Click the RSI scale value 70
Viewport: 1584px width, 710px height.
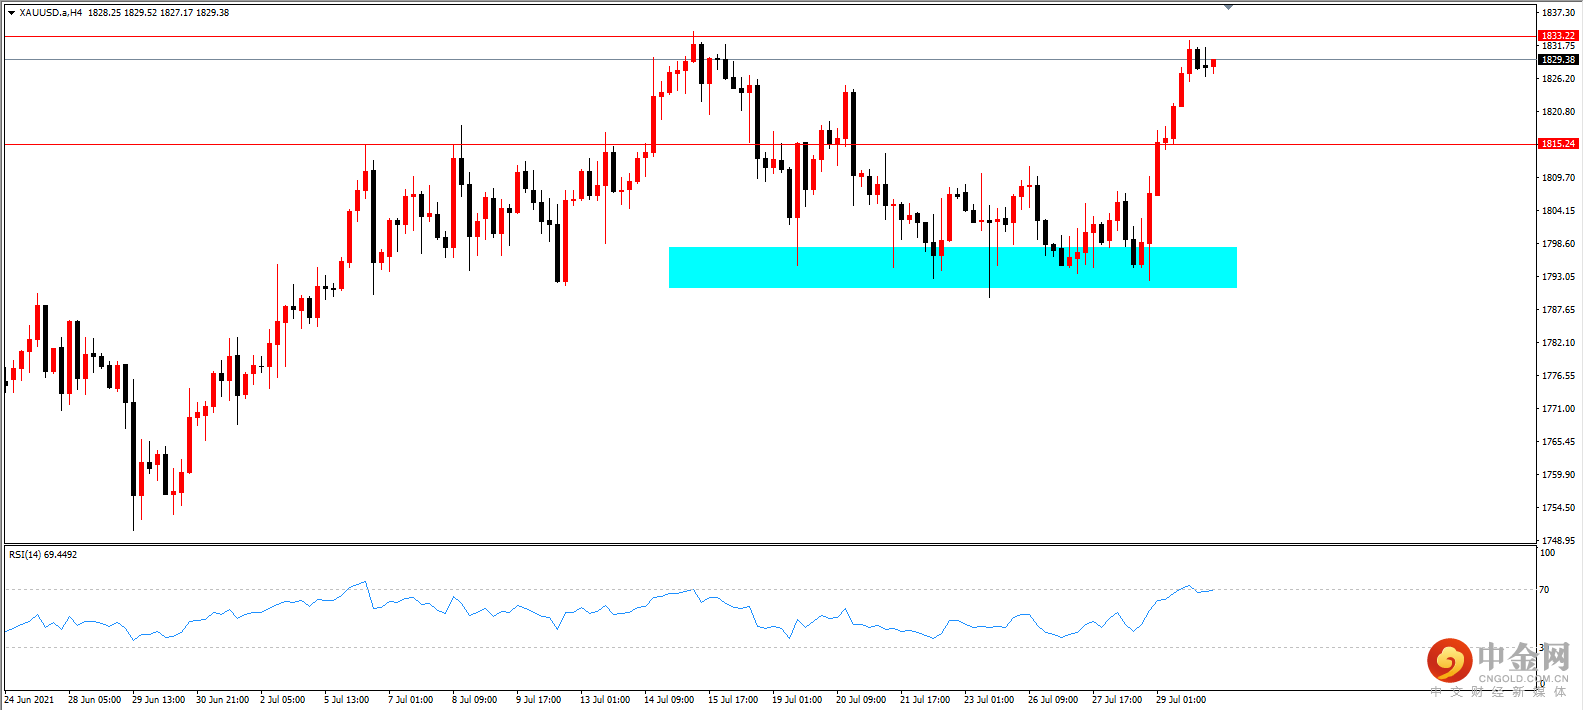[1545, 590]
